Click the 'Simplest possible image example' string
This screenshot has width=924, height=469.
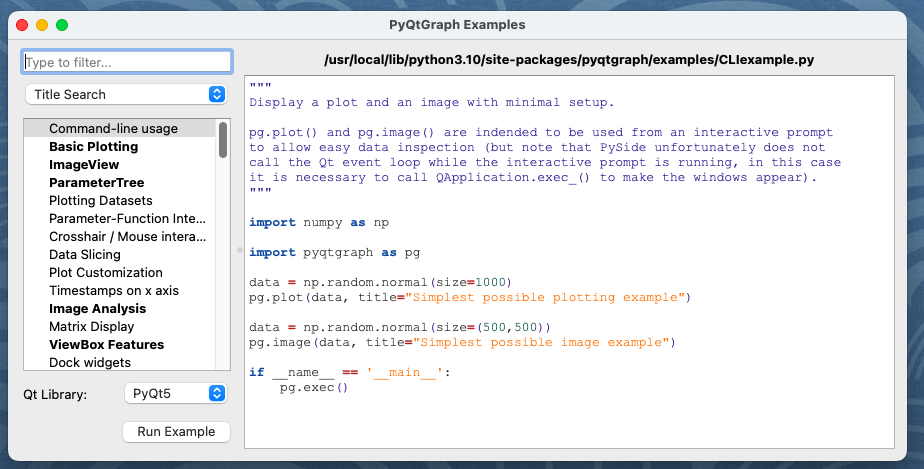(x=541, y=342)
